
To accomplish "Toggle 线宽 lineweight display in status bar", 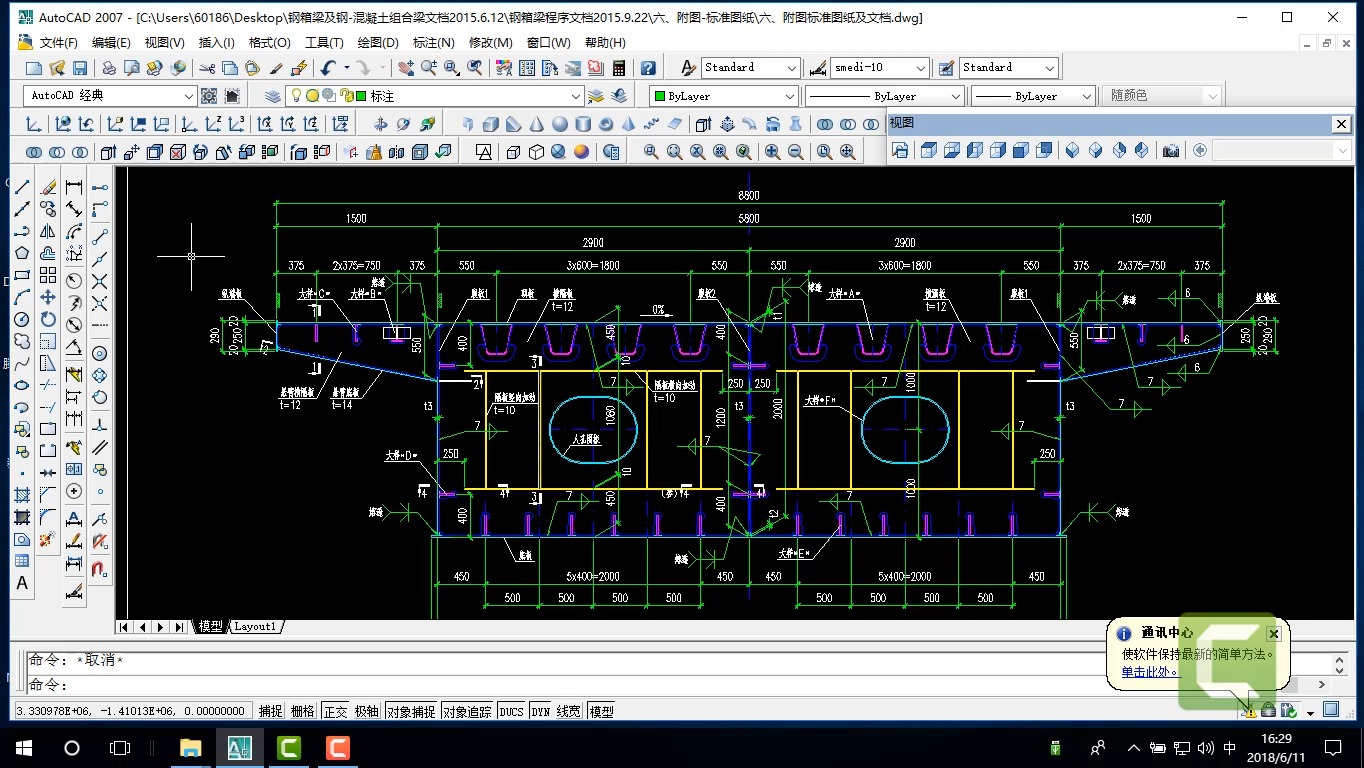I will [x=569, y=711].
